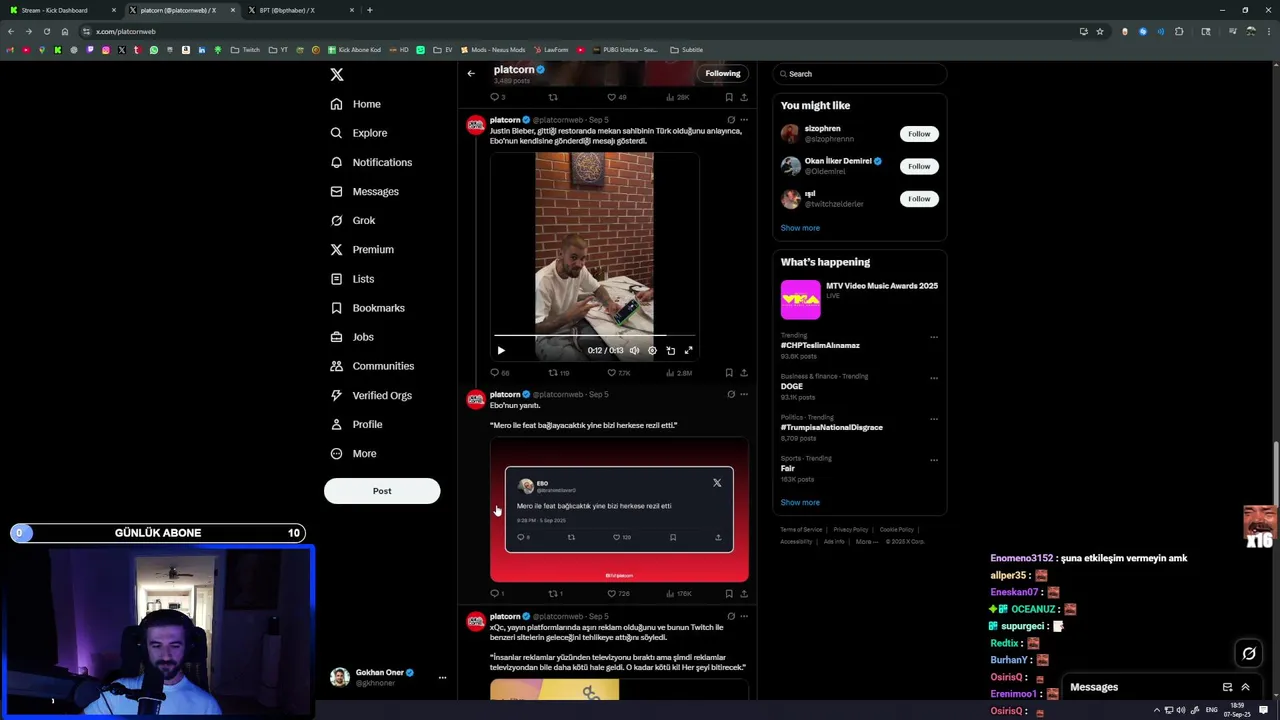Viewport: 1280px width, 720px height.
Task: Click the floating Grok button
Action: coord(1249,654)
